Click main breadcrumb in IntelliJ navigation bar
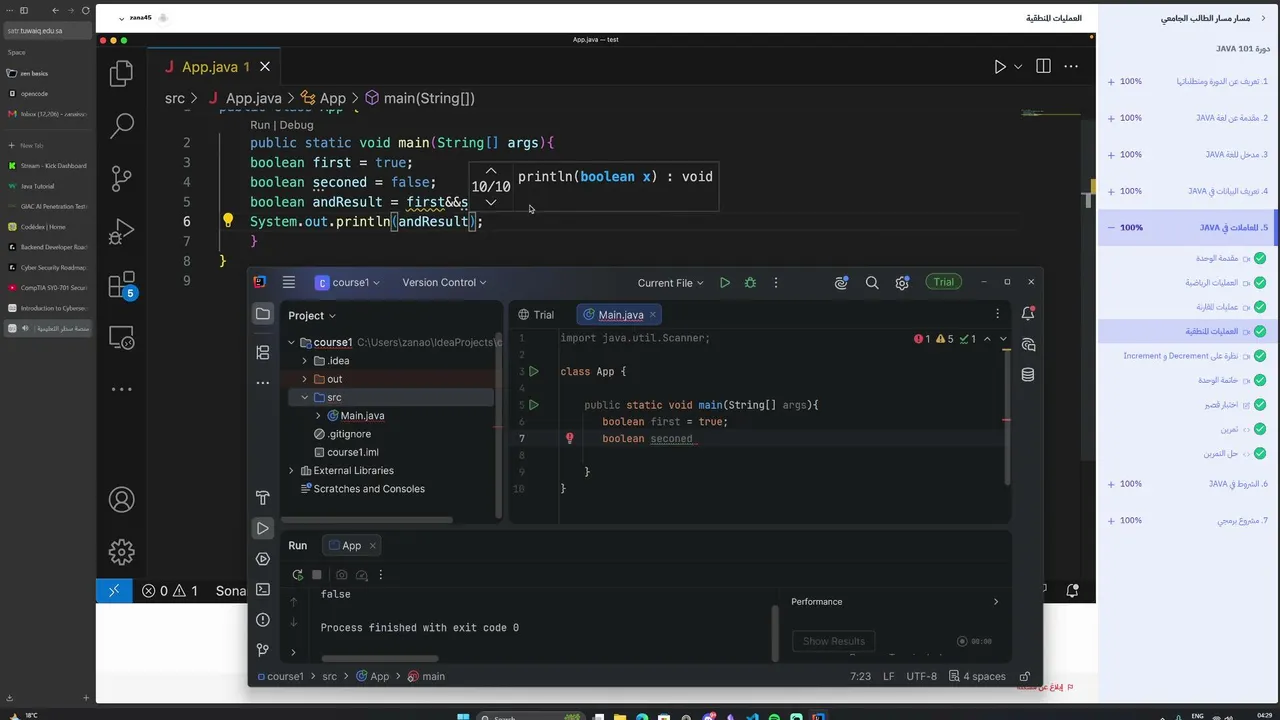 point(427,676)
